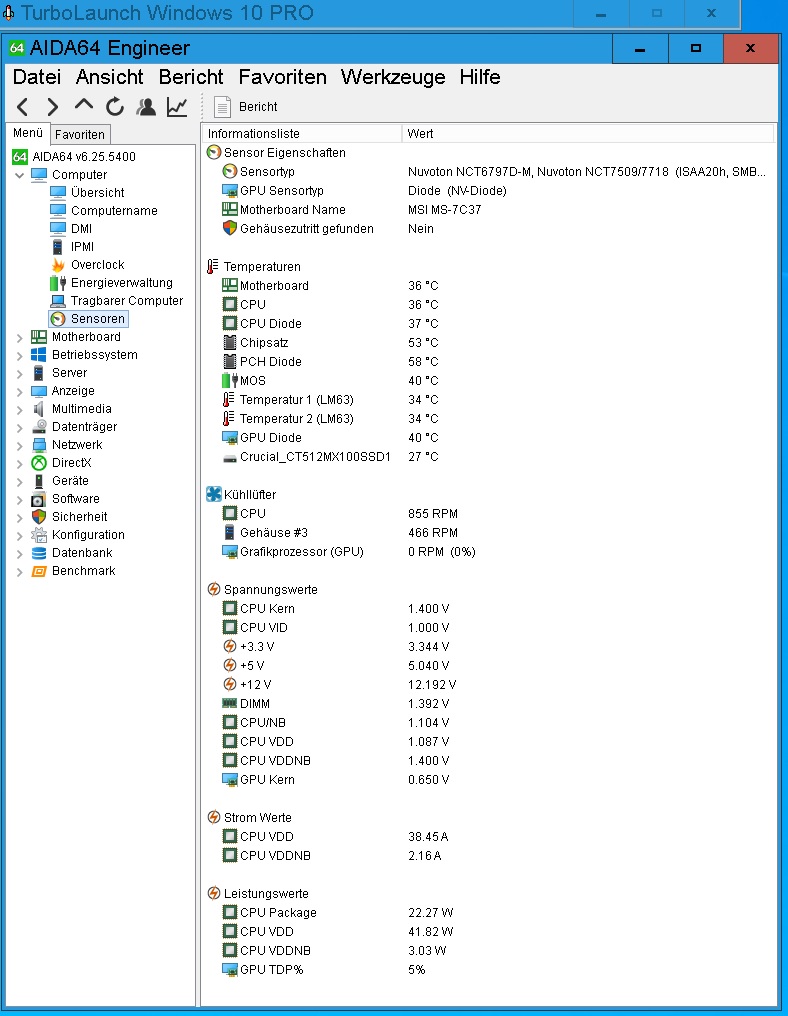Click the Overclock flame icon
Viewport: 788px width, 1016px height.
pos(58,265)
